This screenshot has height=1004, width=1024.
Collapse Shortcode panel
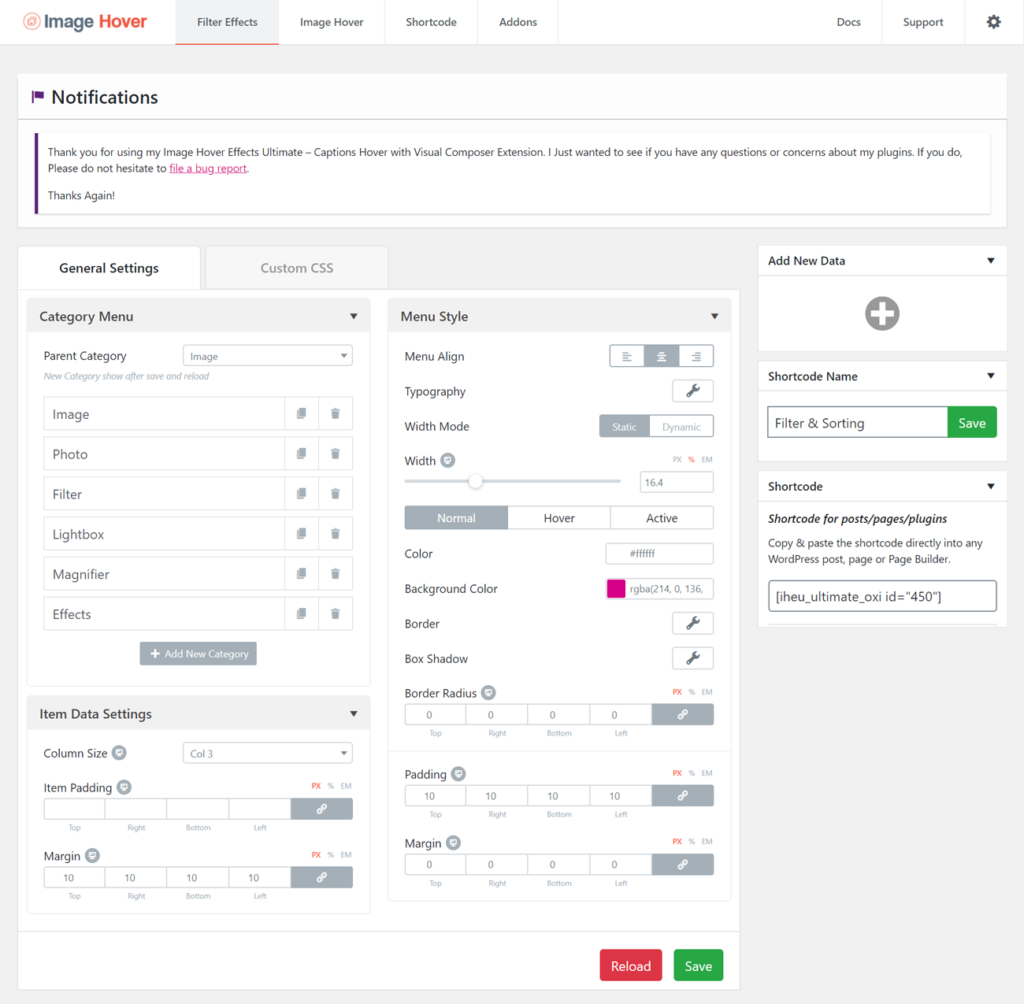[991, 486]
